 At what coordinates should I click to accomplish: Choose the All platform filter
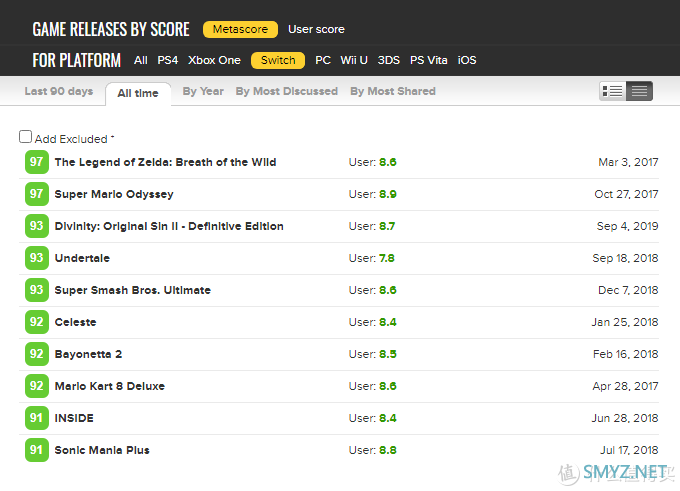141,60
